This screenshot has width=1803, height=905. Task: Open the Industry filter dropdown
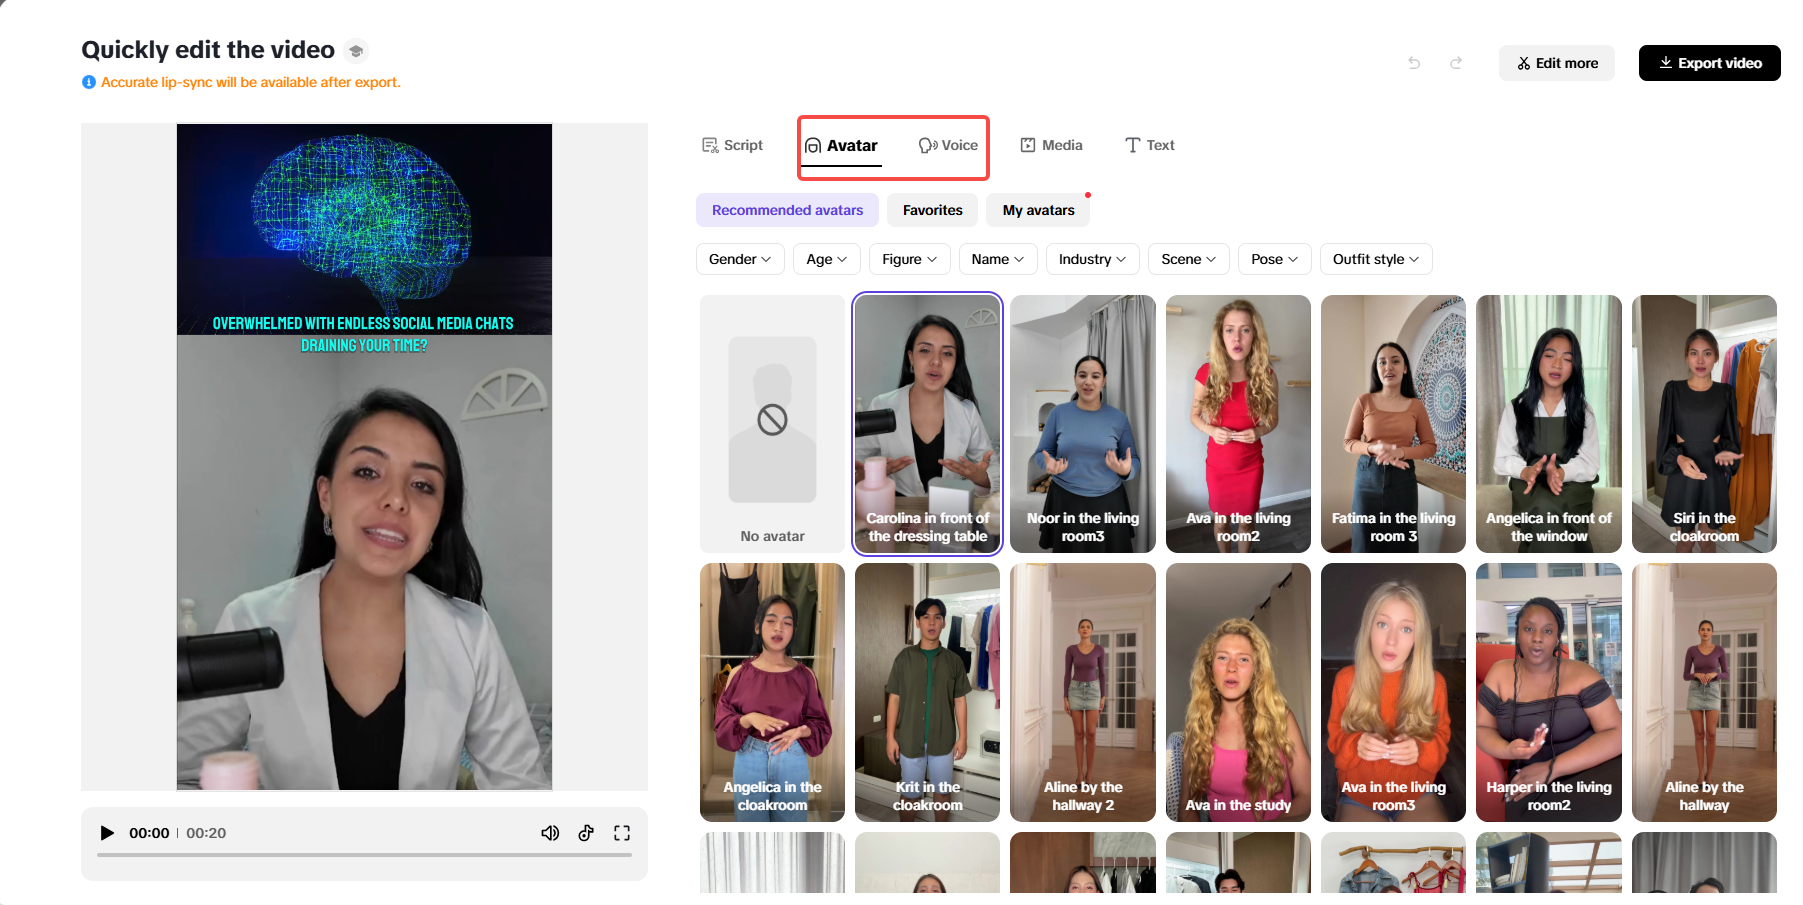point(1091,259)
